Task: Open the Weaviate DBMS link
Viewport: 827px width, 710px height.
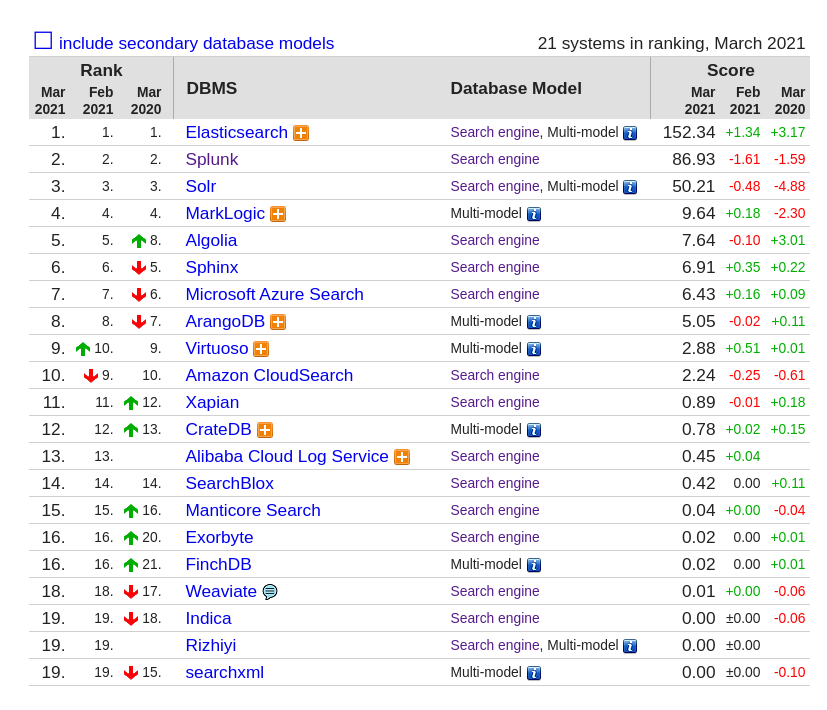Action: pos(221,591)
